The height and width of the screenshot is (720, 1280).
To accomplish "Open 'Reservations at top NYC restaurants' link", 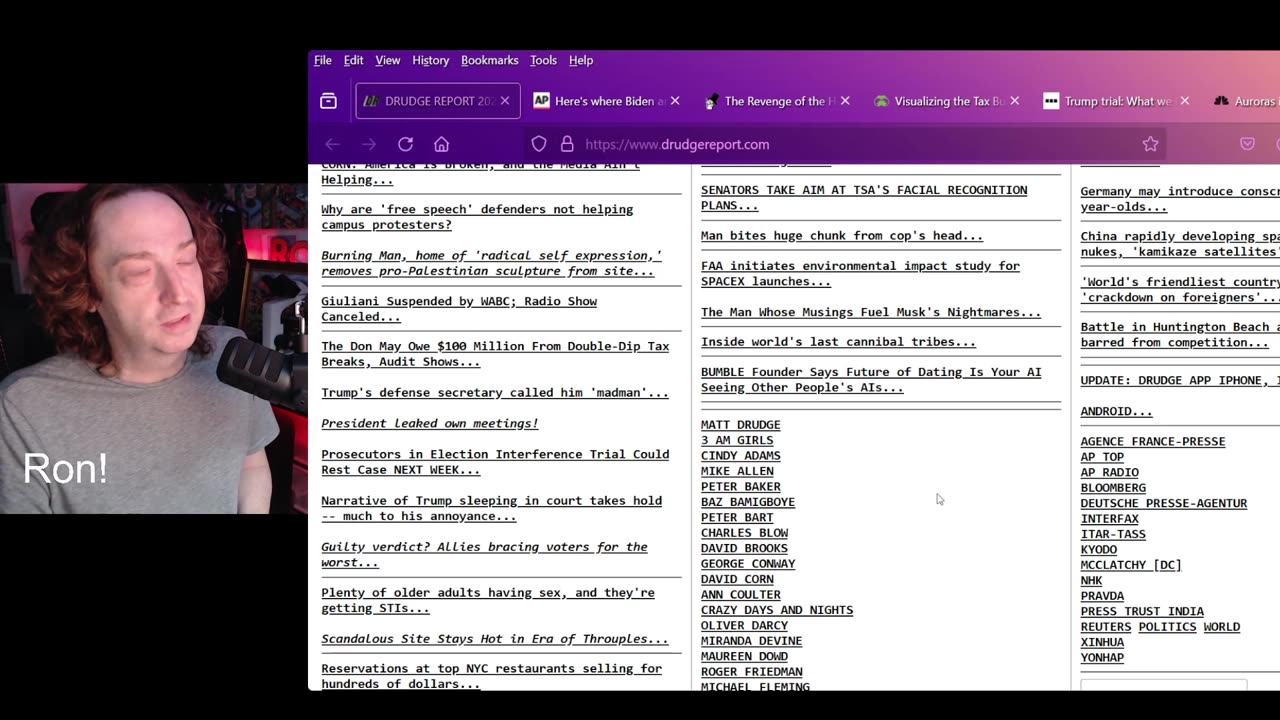I will pos(491,676).
